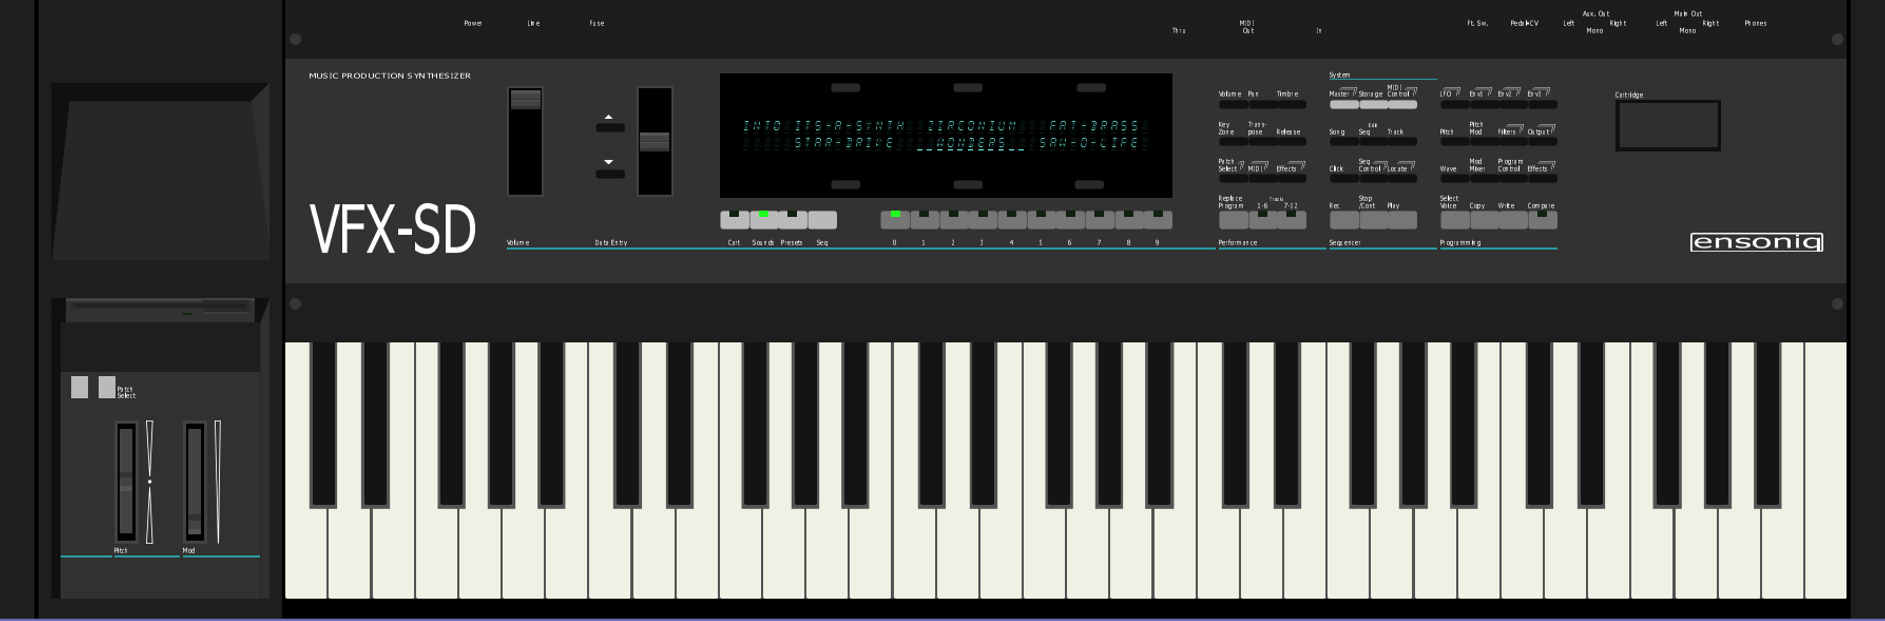Push the Performance Volume button
The image size is (1885, 621).
[1234, 104]
